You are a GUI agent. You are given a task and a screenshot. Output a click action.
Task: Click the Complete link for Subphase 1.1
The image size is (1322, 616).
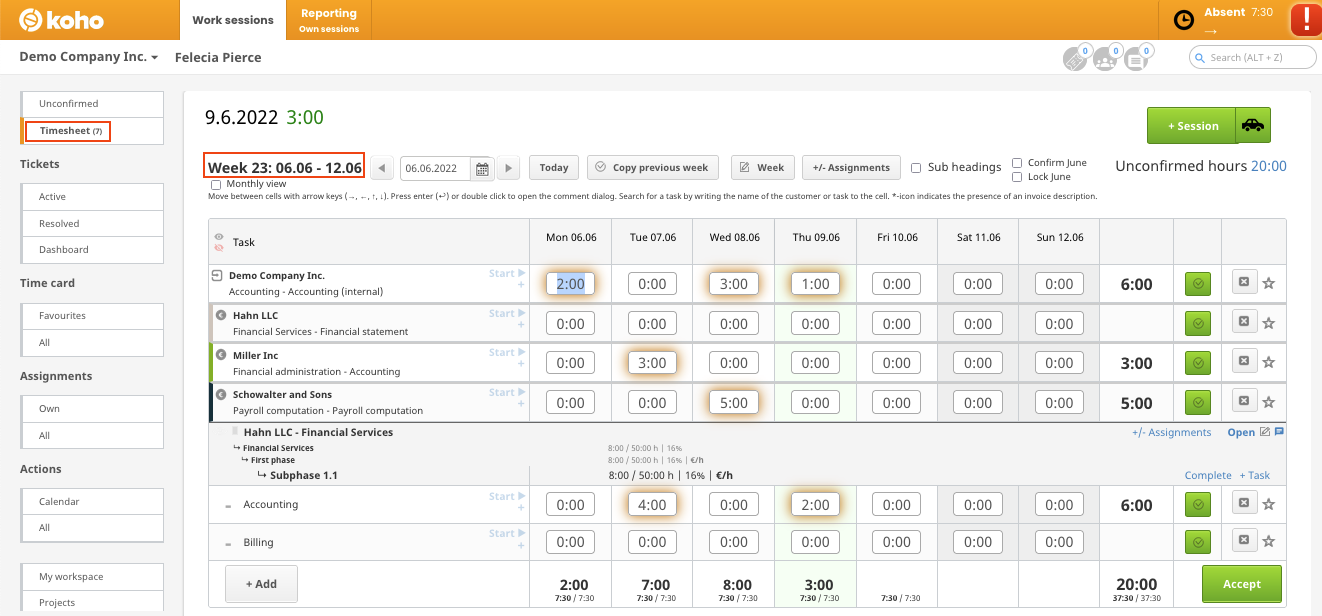tap(1208, 476)
